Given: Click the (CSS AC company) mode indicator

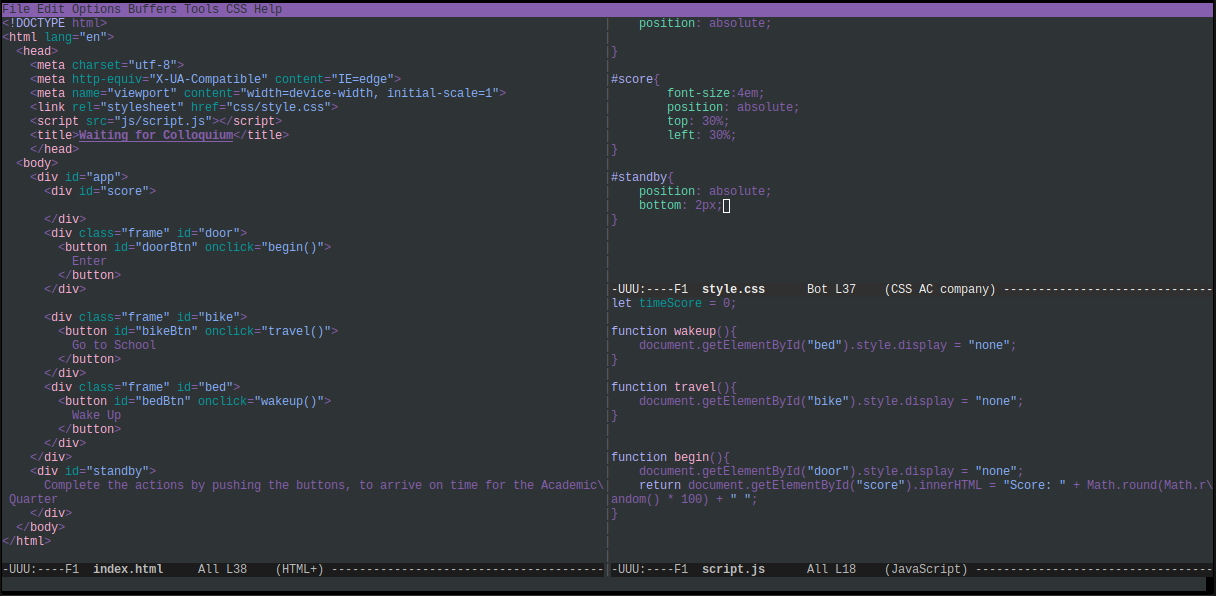Looking at the screenshot, I should [940, 289].
